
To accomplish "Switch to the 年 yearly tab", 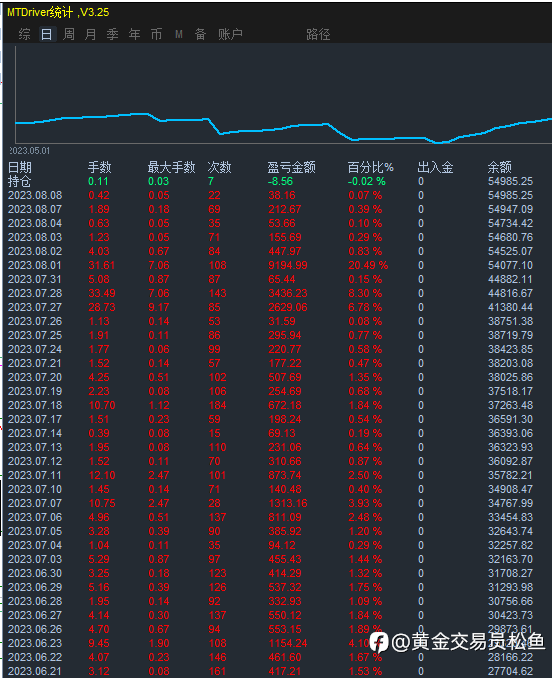I will 134,34.
